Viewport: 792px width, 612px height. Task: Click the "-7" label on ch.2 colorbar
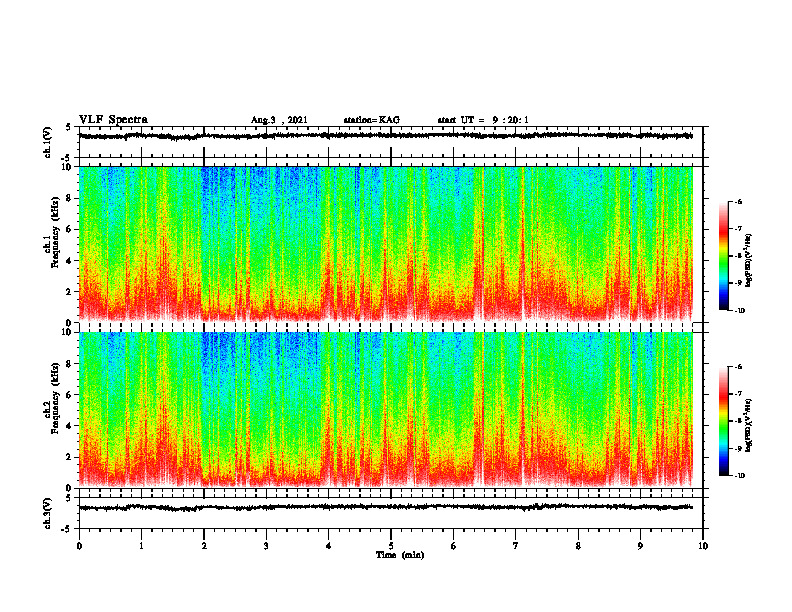738,394
